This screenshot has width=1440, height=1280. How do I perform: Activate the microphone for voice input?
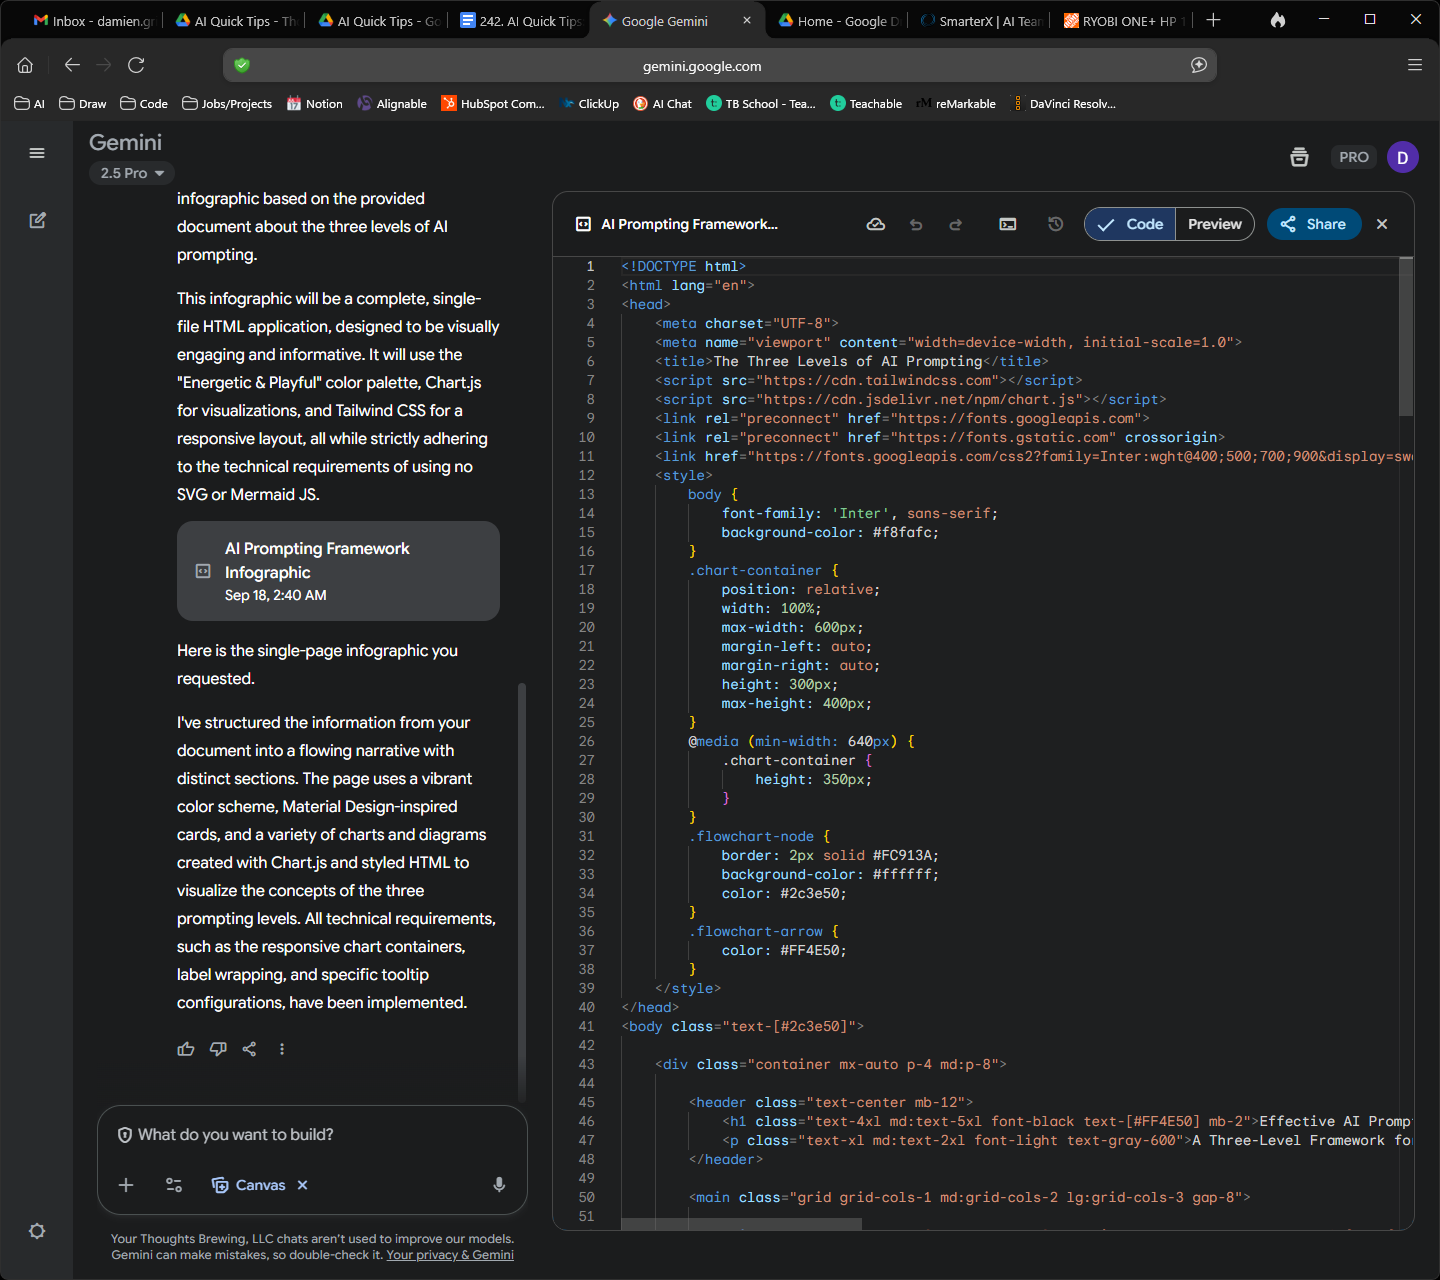click(498, 1184)
